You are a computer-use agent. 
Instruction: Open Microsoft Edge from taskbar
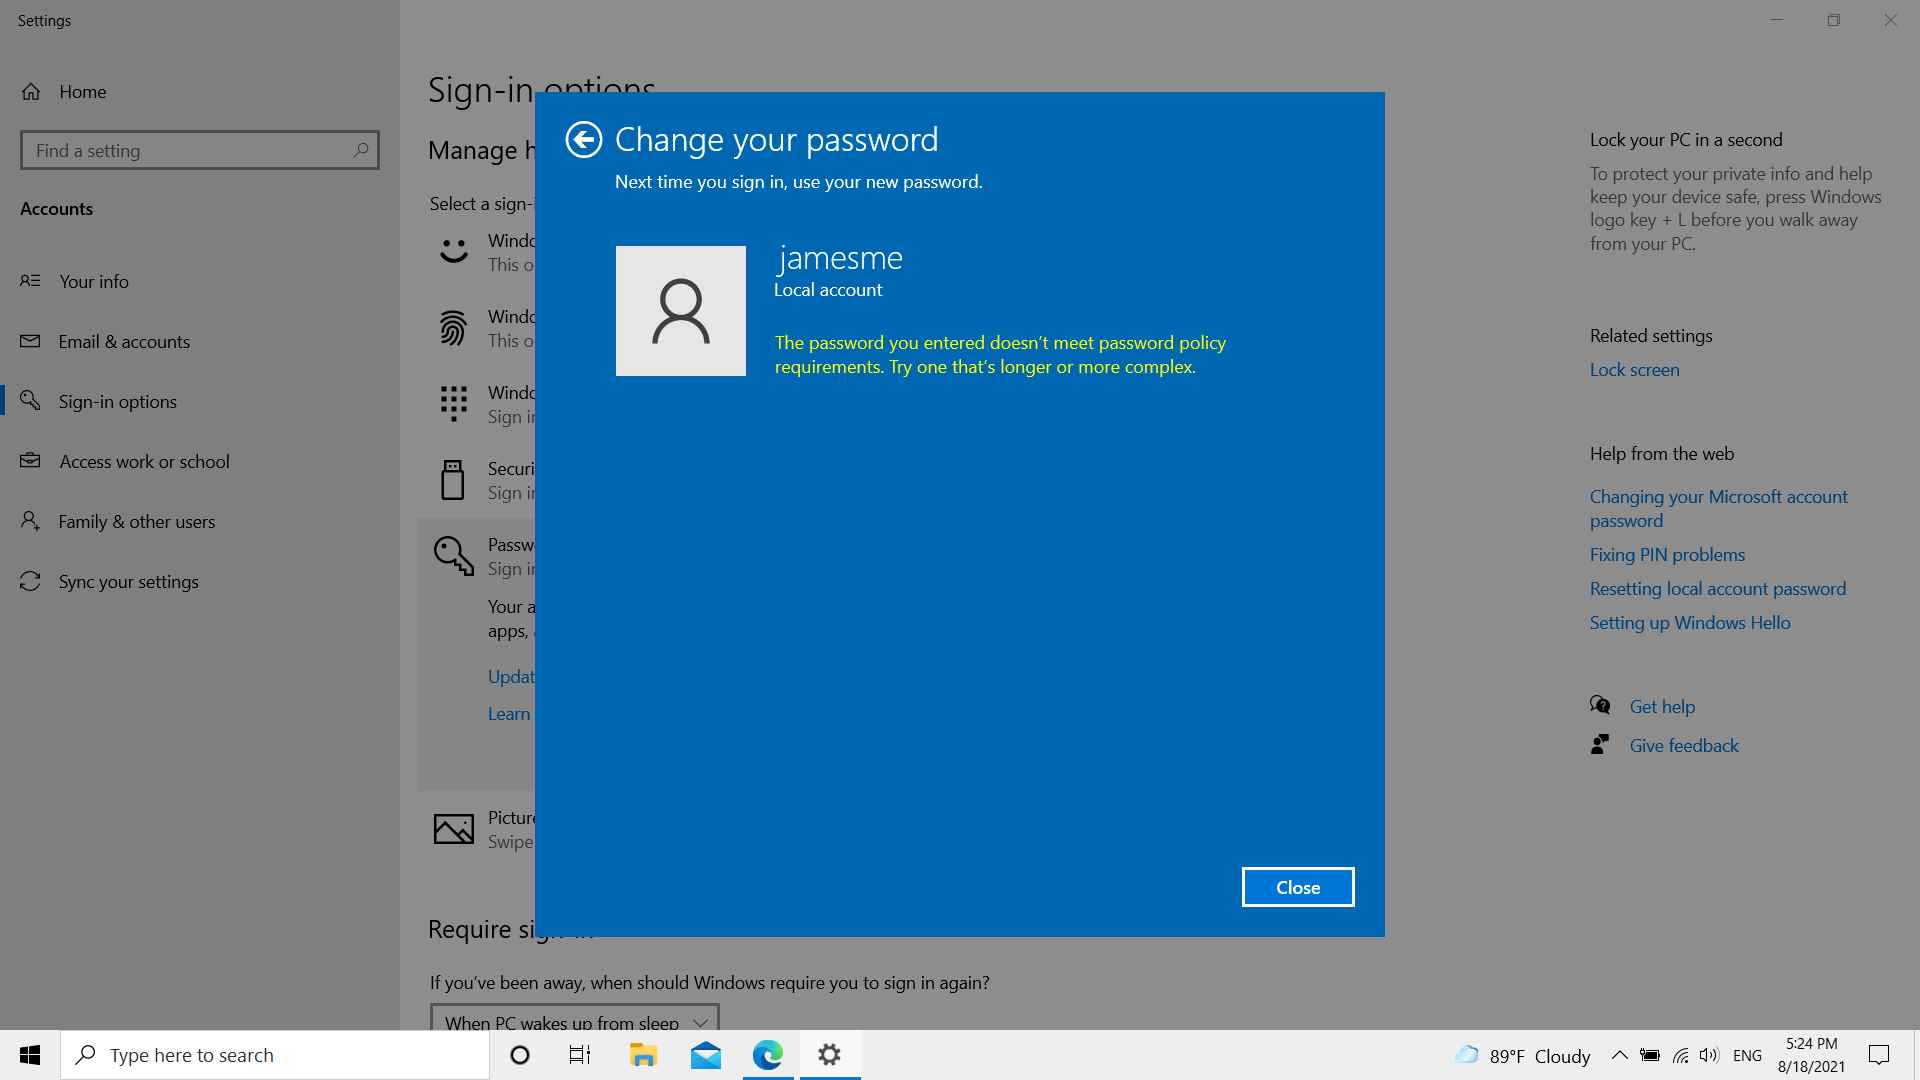[x=768, y=1055]
